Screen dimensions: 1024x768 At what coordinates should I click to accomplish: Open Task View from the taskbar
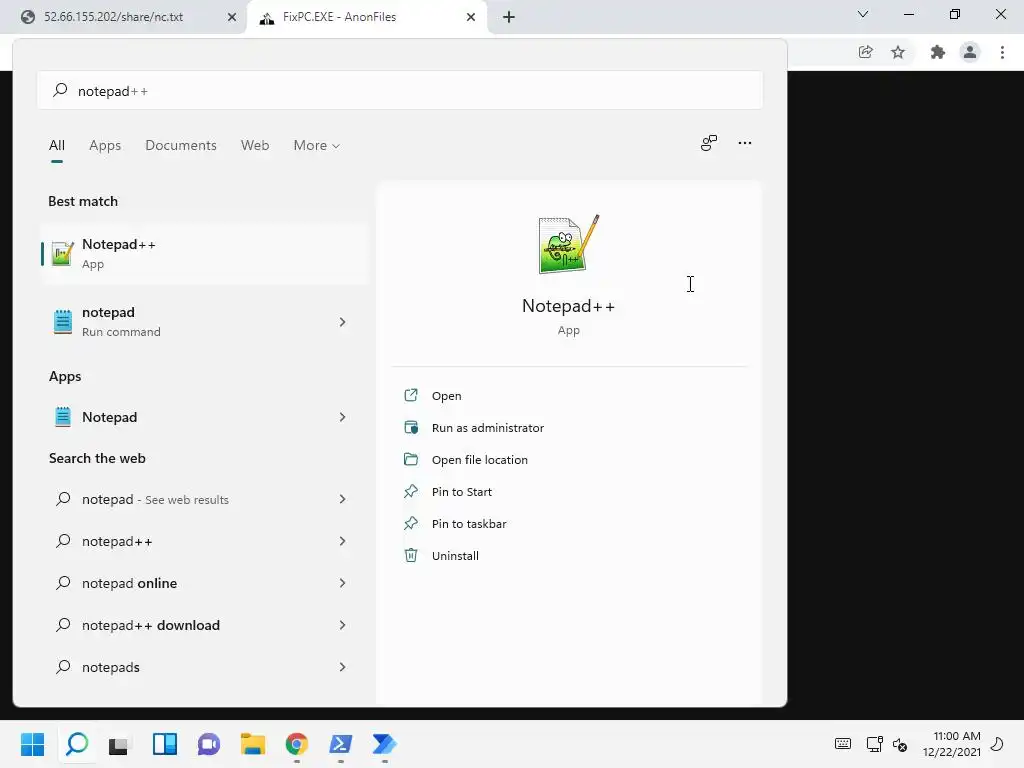(120, 744)
